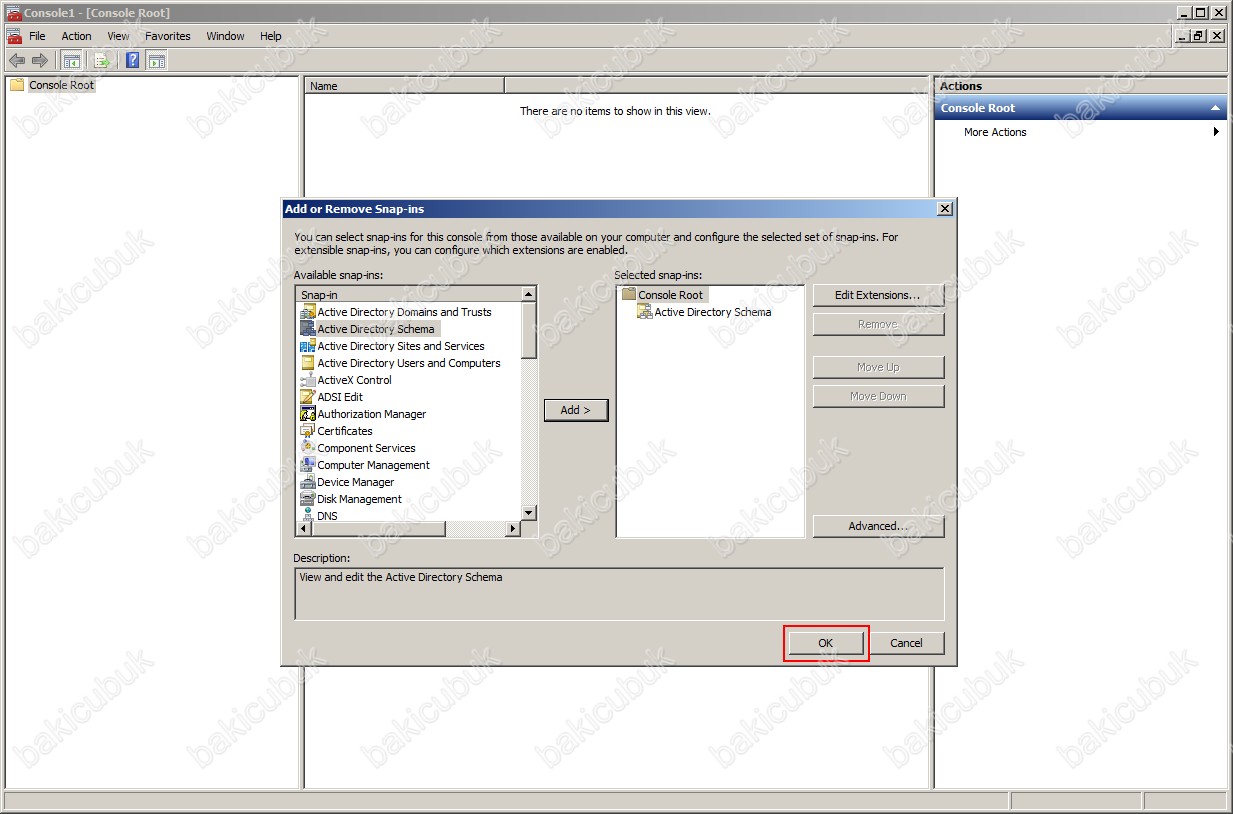Image resolution: width=1233 pixels, height=814 pixels.
Task: Toggle Show/Hide Console Tree toolbar icon
Action: point(72,61)
